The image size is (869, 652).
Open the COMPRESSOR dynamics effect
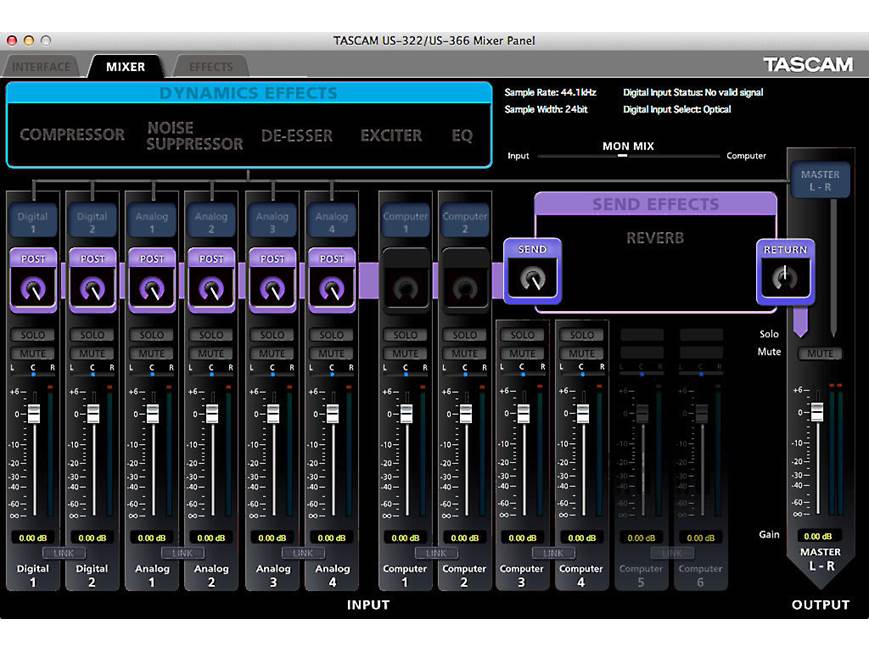point(71,135)
